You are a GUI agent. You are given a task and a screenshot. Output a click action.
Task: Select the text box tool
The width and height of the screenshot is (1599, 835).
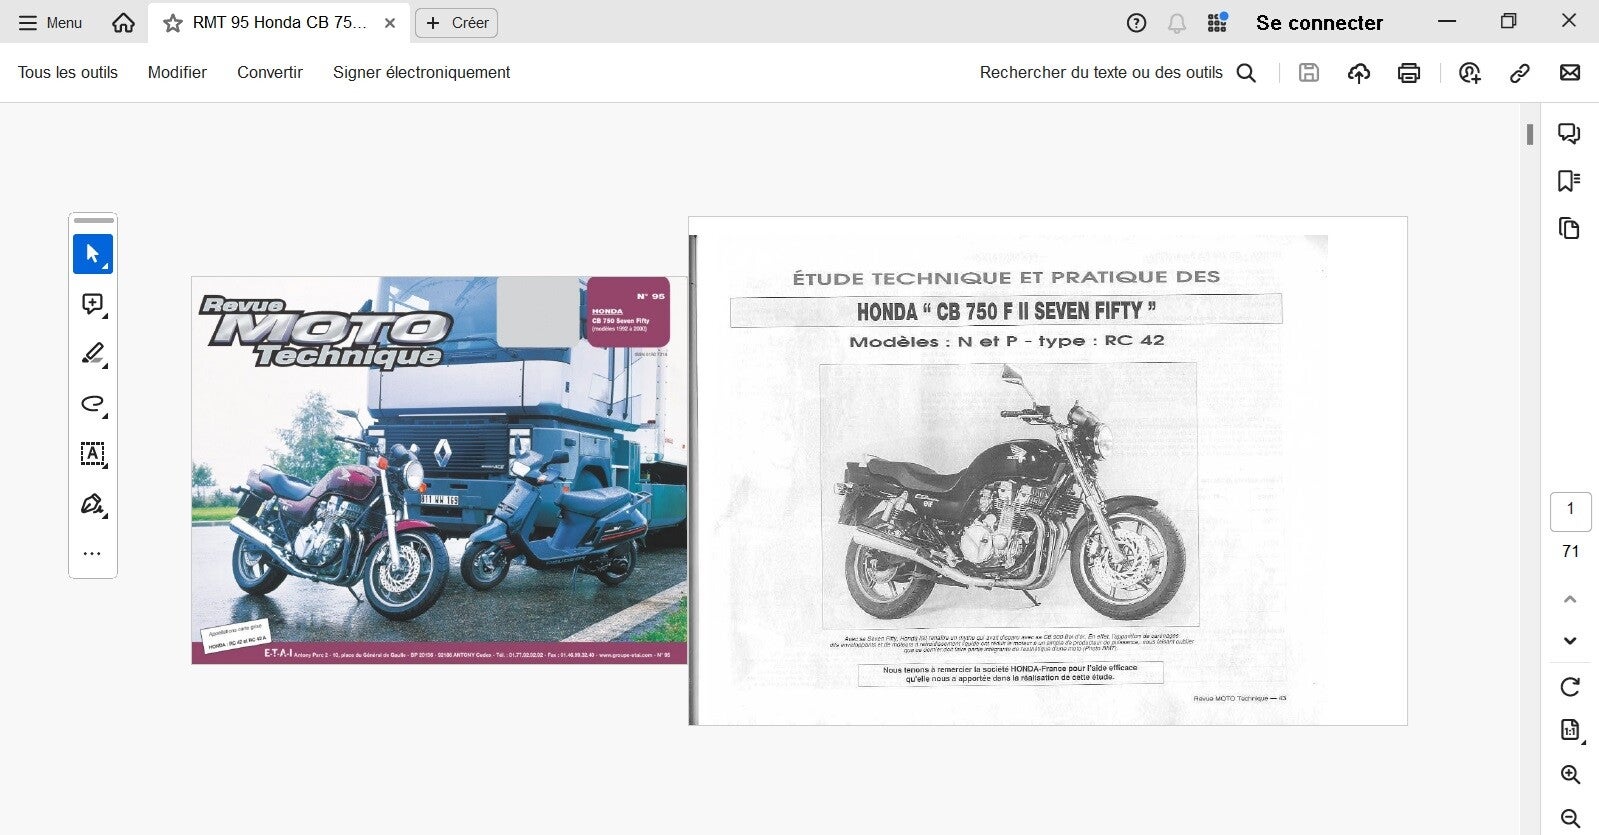pos(93,454)
